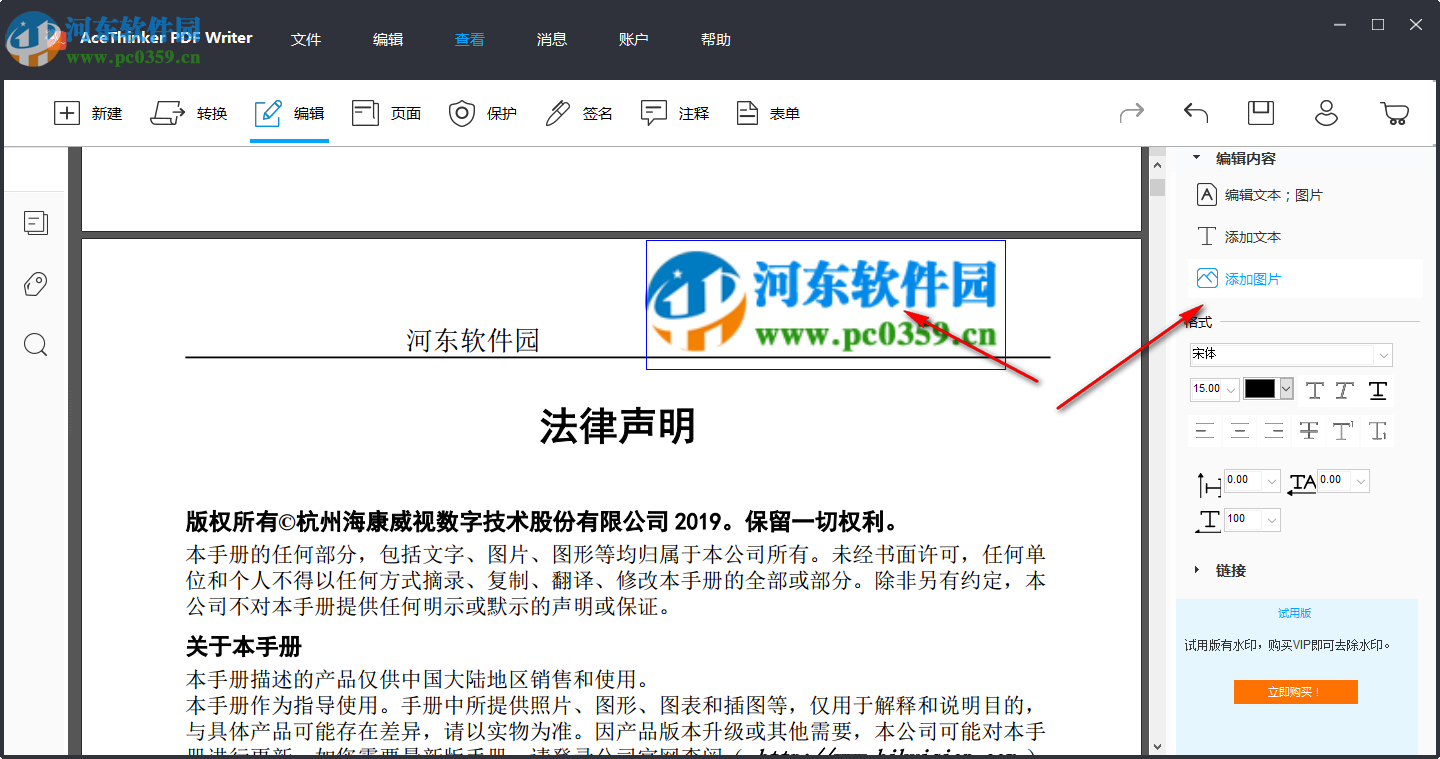
Task: Toggle underline text formatting
Action: [x=1377, y=390]
